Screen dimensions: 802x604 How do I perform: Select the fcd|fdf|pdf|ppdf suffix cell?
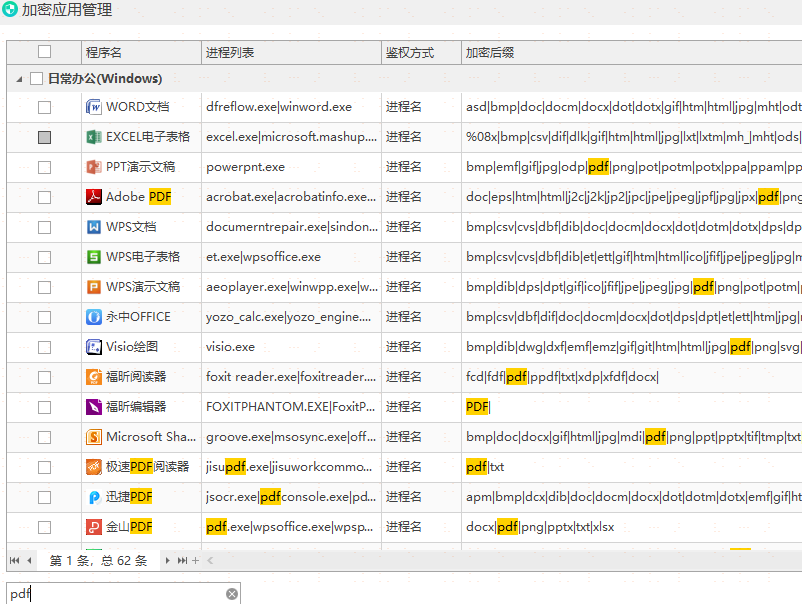coord(632,377)
